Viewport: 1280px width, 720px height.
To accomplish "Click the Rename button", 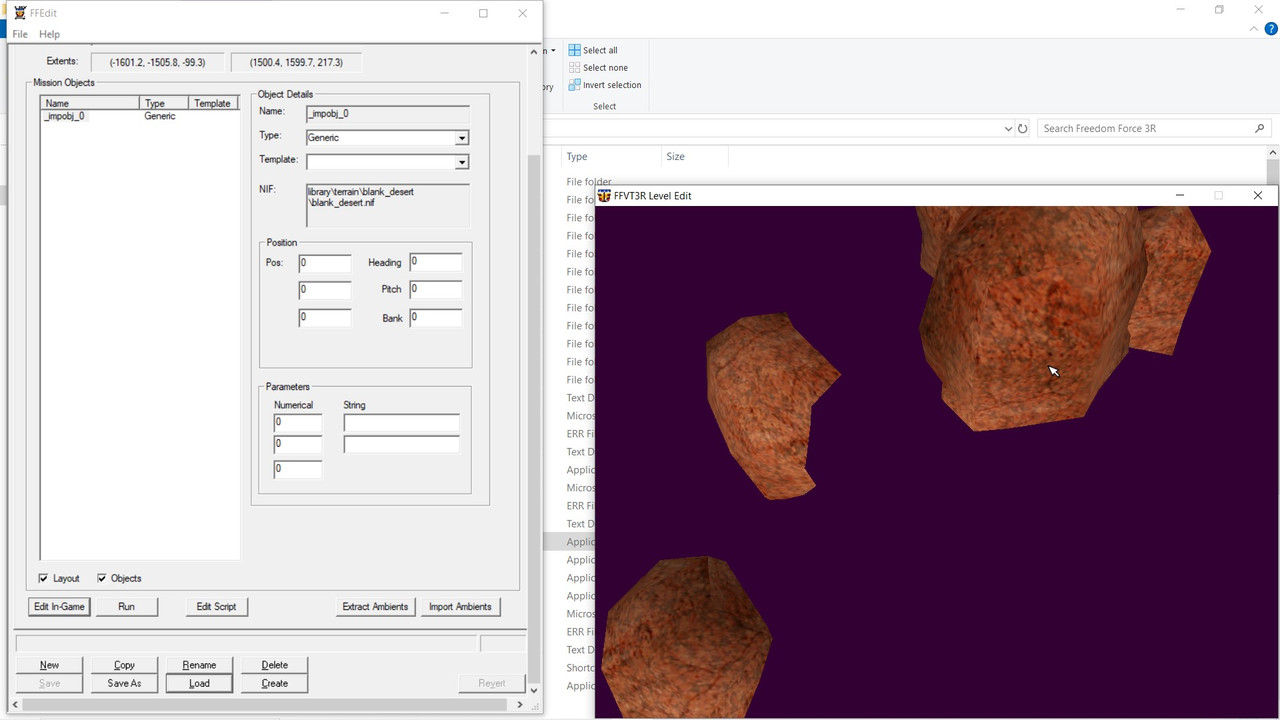I will [199, 665].
